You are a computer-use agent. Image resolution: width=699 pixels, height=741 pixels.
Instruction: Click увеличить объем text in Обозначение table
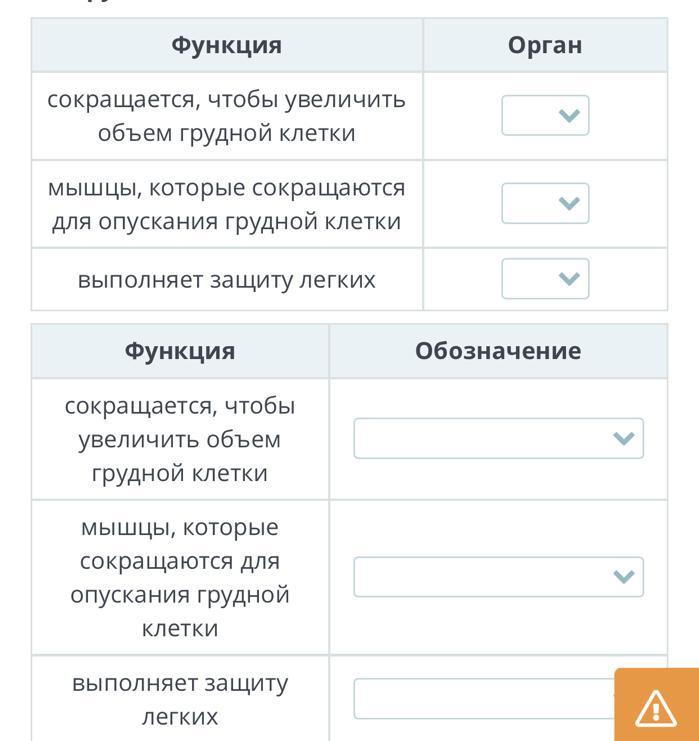(180, 439)
